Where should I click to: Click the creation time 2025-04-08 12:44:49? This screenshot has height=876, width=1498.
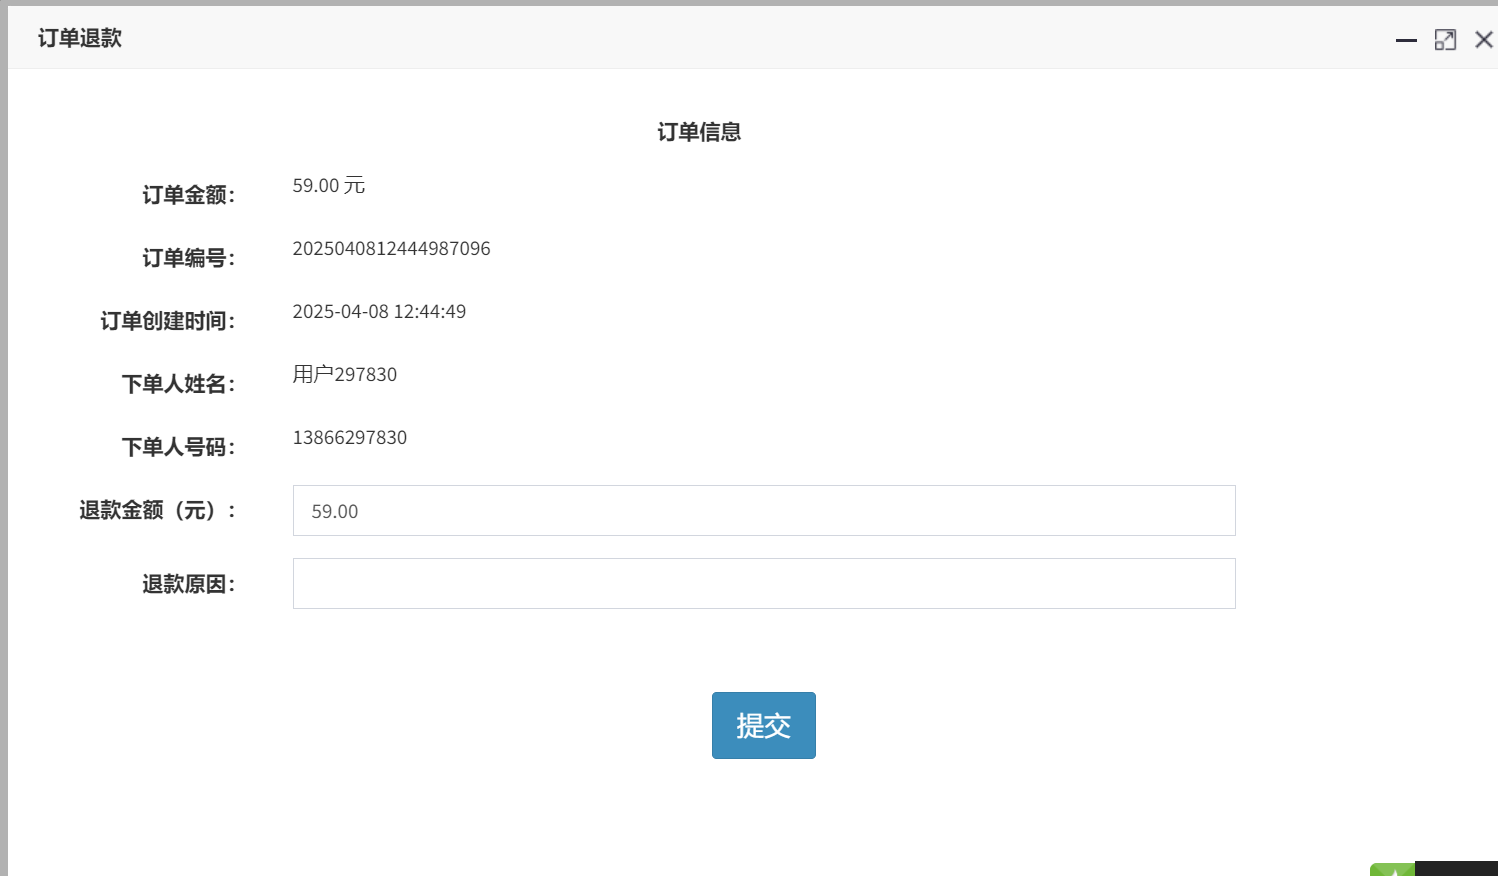pyautogui.click(x=379, y=312)
